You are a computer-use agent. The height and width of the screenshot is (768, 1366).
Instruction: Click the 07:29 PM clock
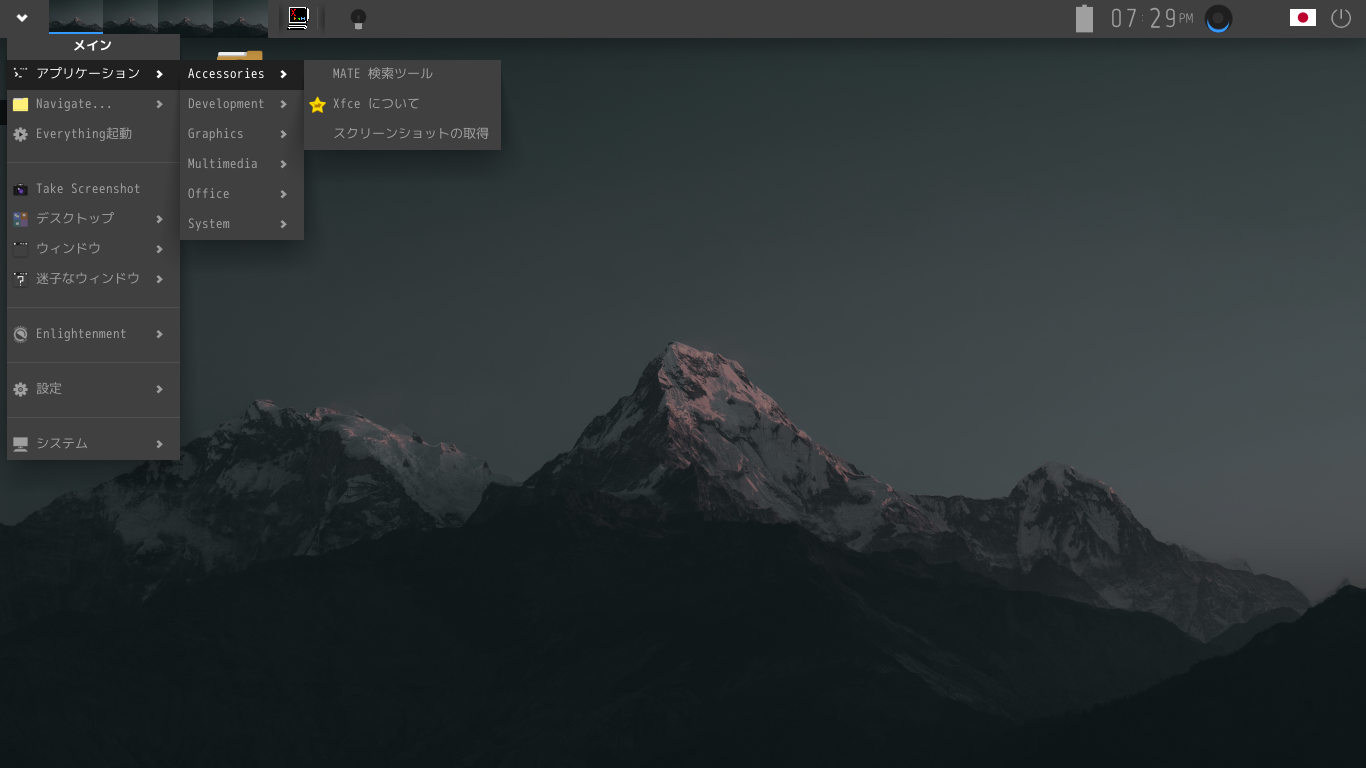(1152, 18)
